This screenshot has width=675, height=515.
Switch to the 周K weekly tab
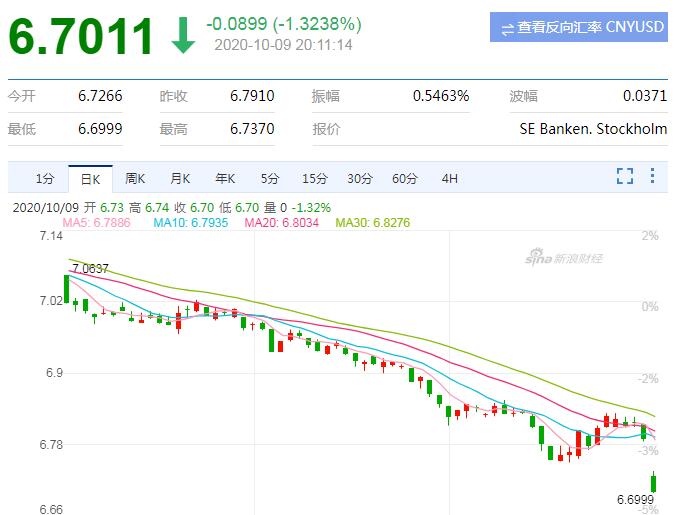[x=136, y=179]
